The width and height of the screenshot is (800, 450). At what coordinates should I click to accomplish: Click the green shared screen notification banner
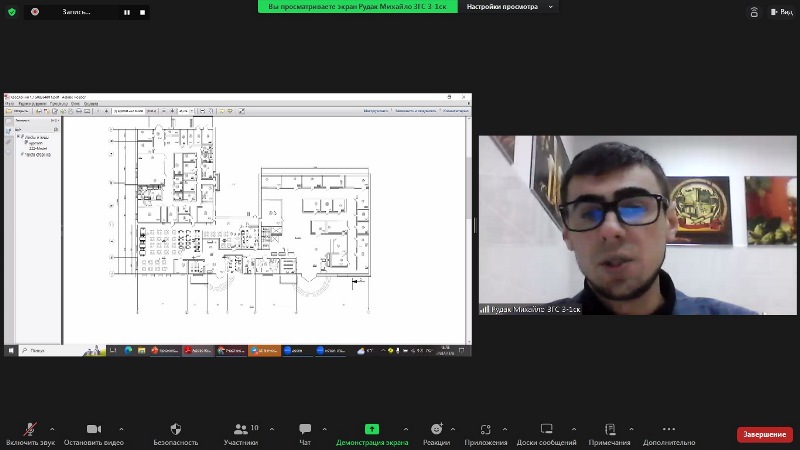coord(358,7)
